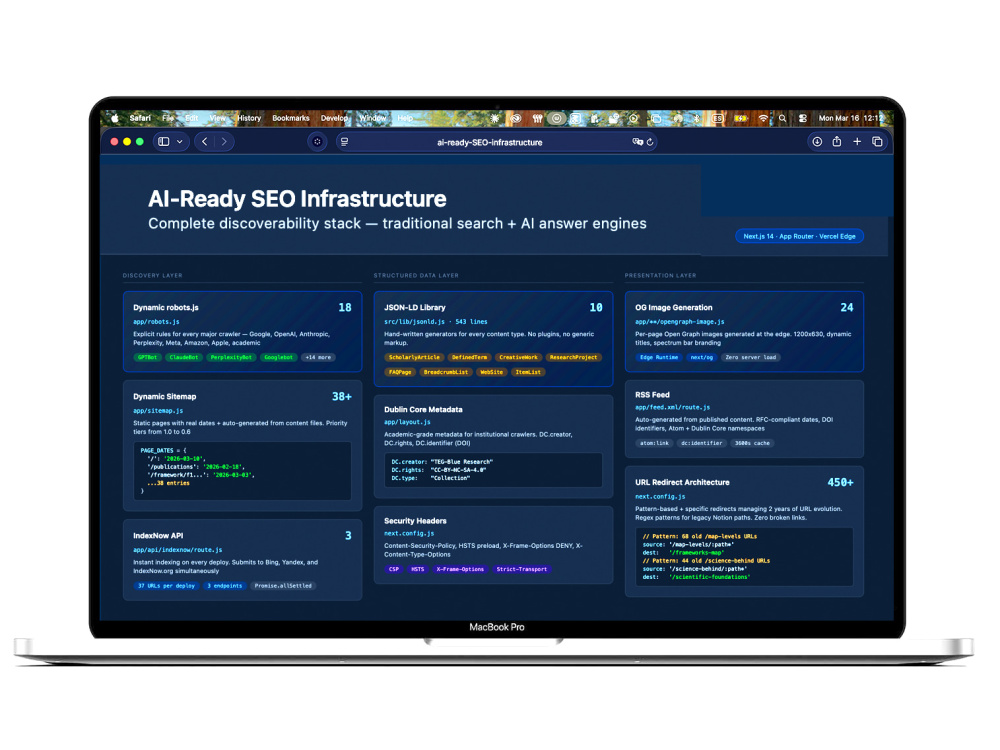The height and width of the screenshot is (750, 1000).
Task: Go forward to the next page
Action: pyautogui.click(x=224, y=142)
